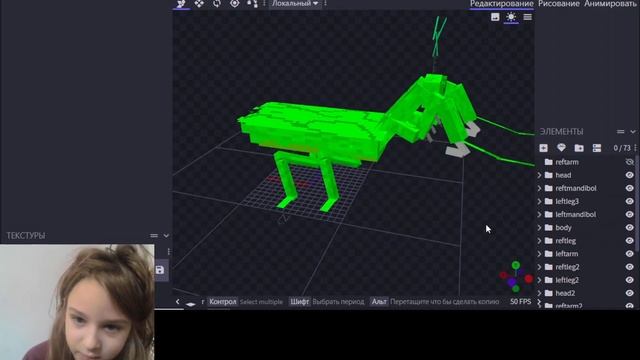640x360 pixels.
Task: Click the status bar back arrow
Action: pyautogui.click(x=178, y=302)
